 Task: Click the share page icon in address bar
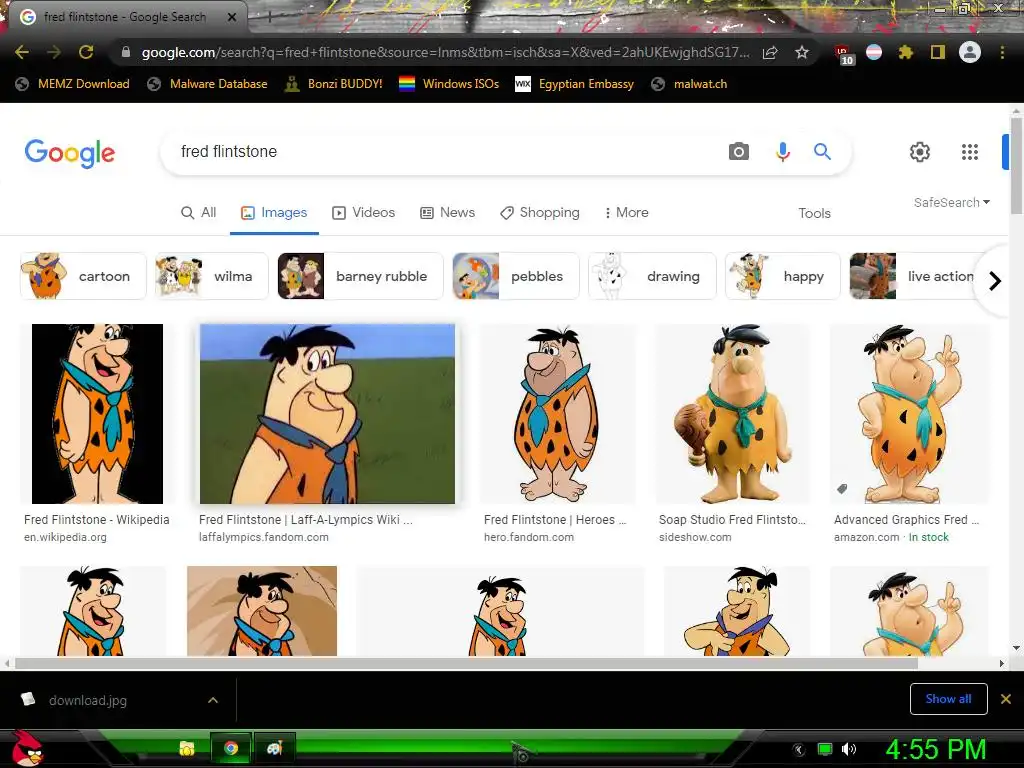coord(770,52)
